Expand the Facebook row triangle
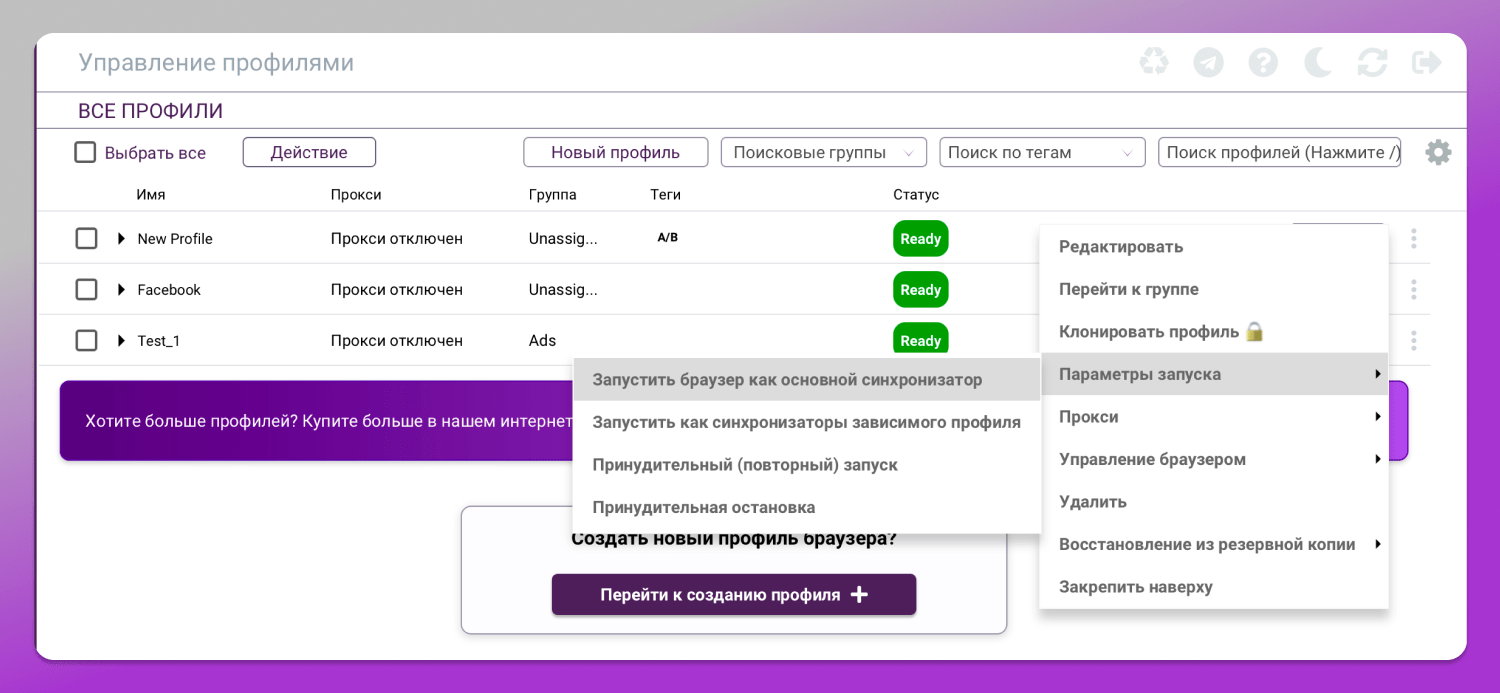The image size is (1500, 693). click(x=122, y=289)
